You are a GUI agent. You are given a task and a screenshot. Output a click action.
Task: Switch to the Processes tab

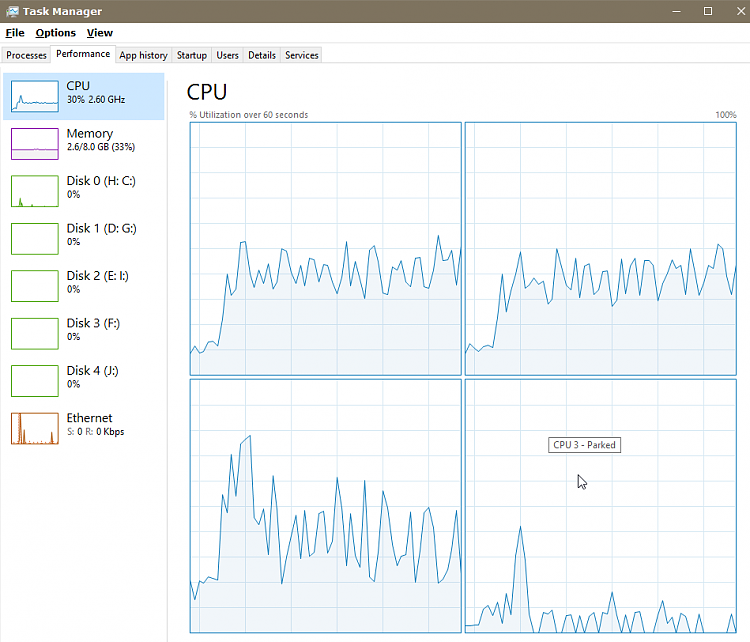[26, 55]
